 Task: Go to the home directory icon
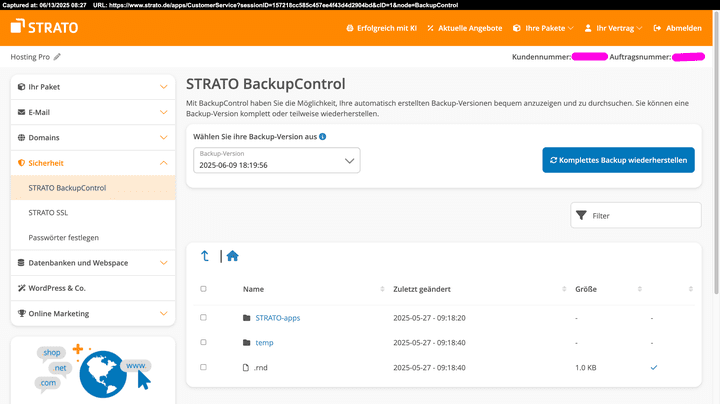click(232, 256)
